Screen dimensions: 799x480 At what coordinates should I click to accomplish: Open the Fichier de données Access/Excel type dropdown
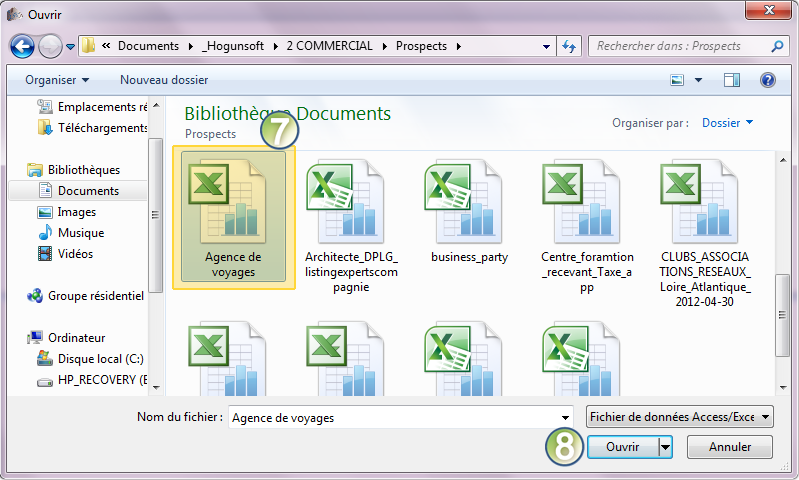pos(679,417)
